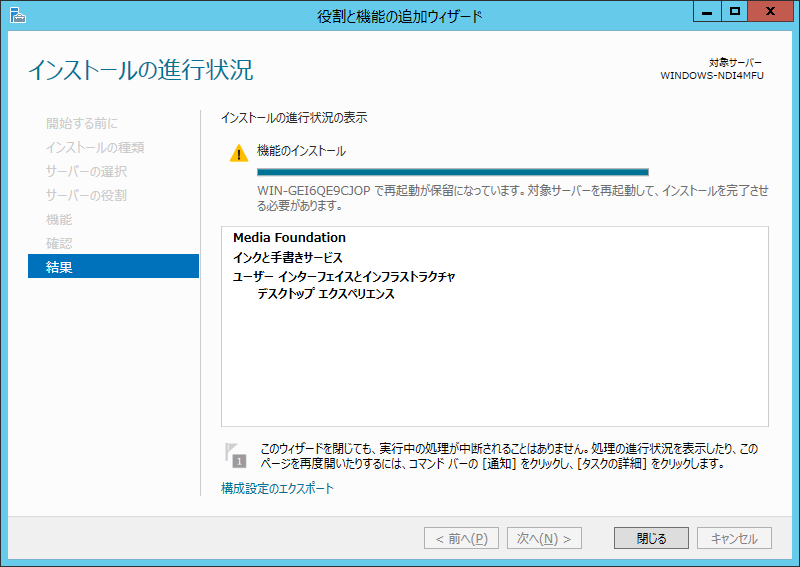The image size is (800, 567).
Task: Select インクと手書きサービス list entry
Action: point(288,257)
